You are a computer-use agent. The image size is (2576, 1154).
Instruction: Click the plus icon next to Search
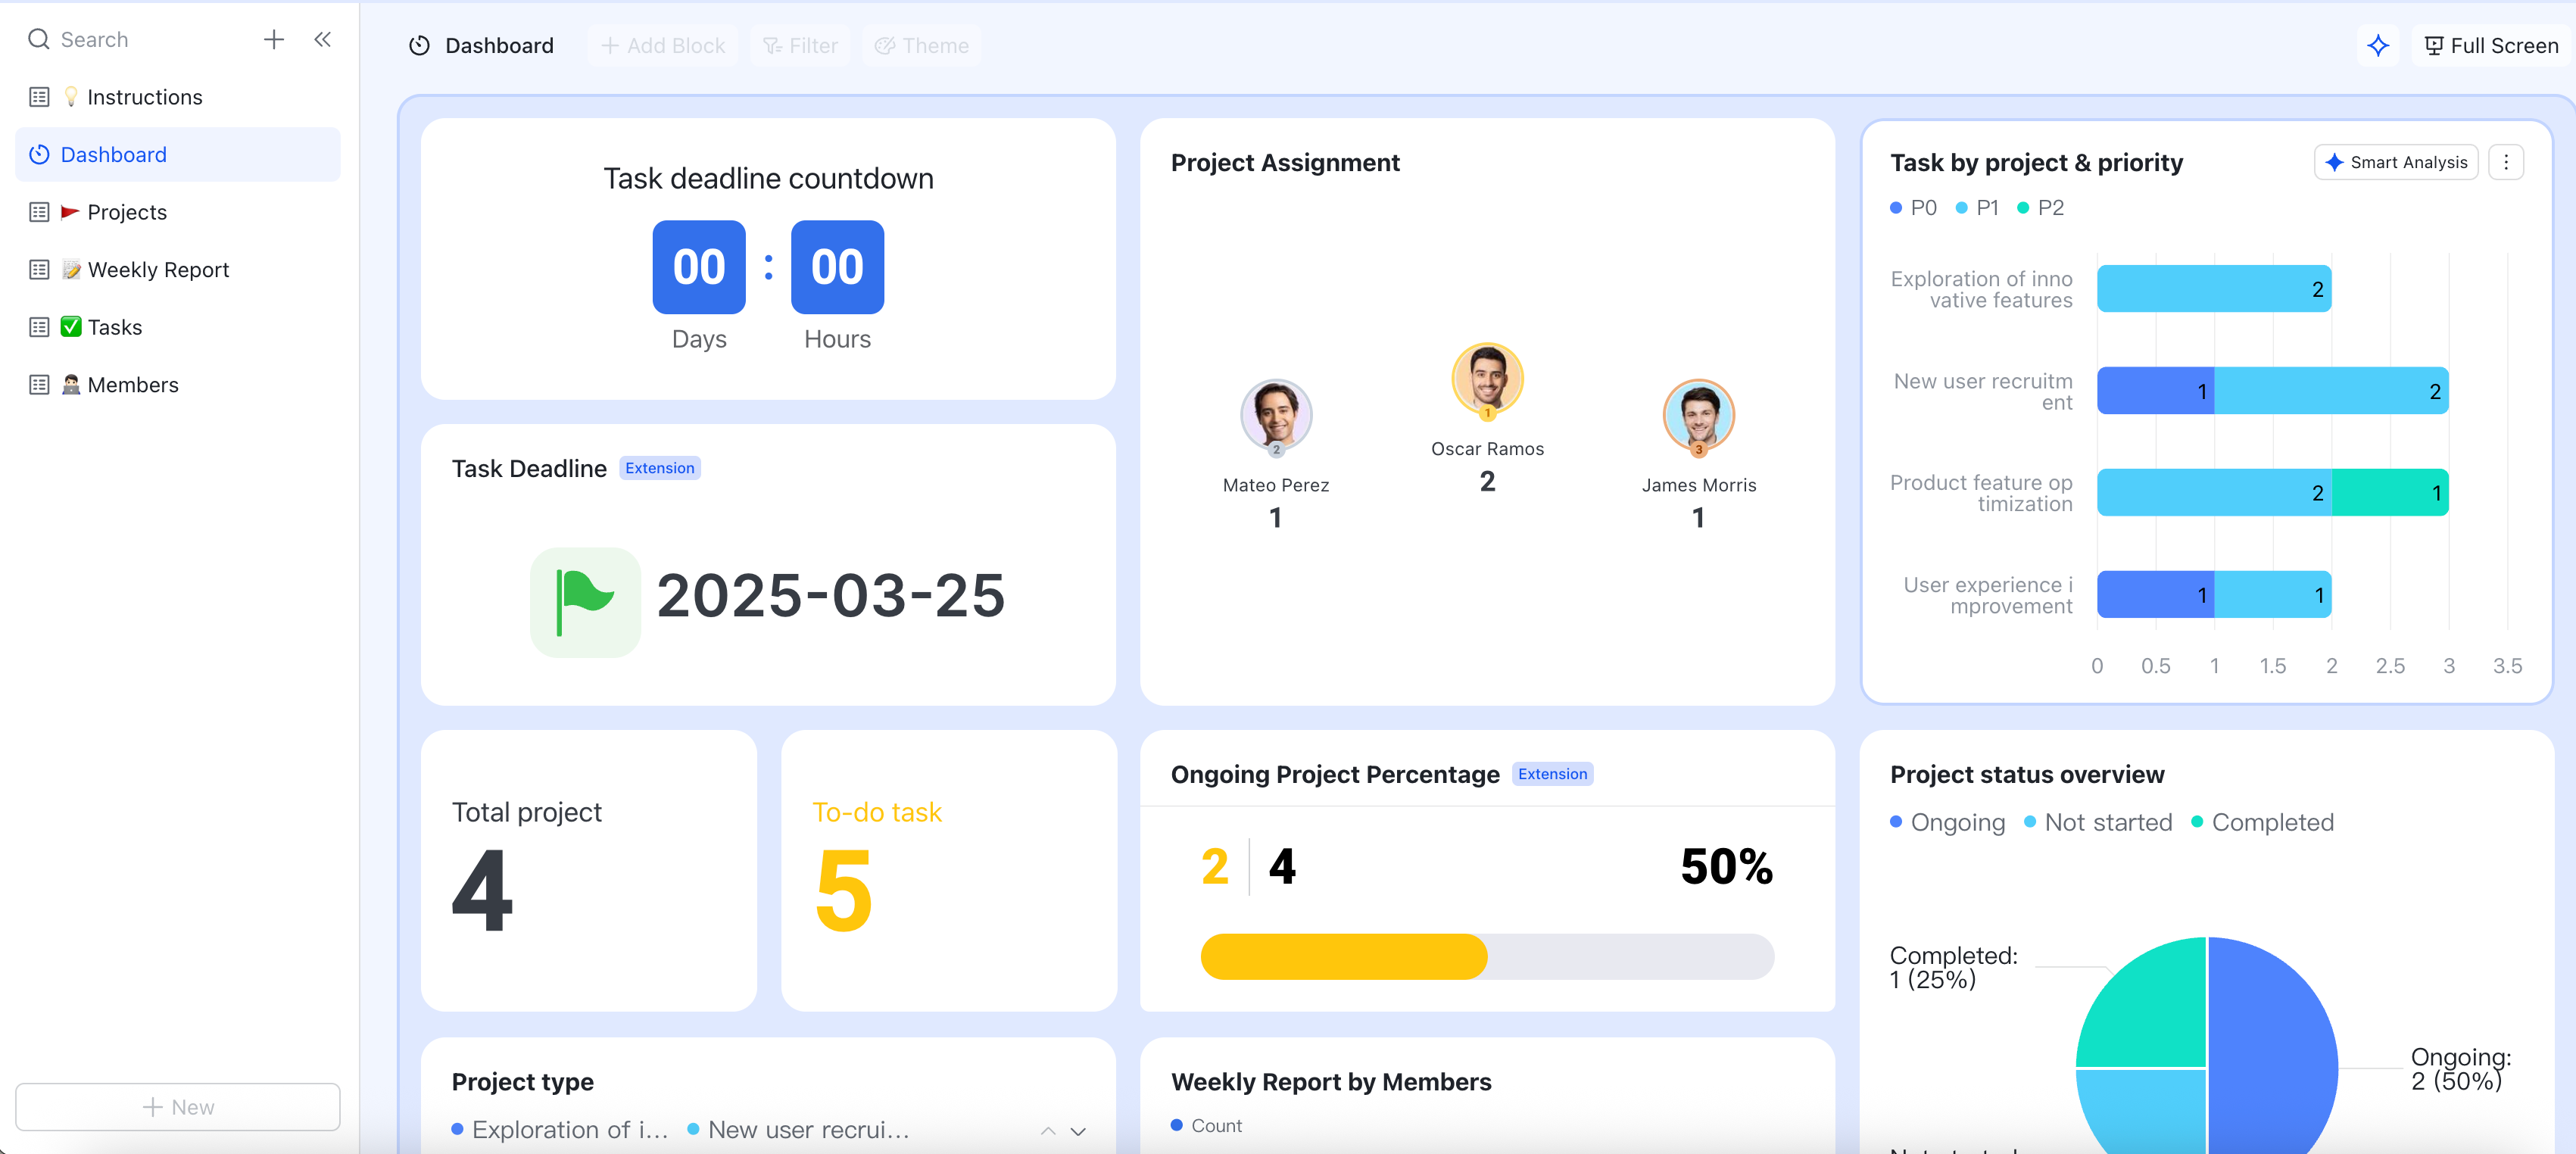point(274,39)
